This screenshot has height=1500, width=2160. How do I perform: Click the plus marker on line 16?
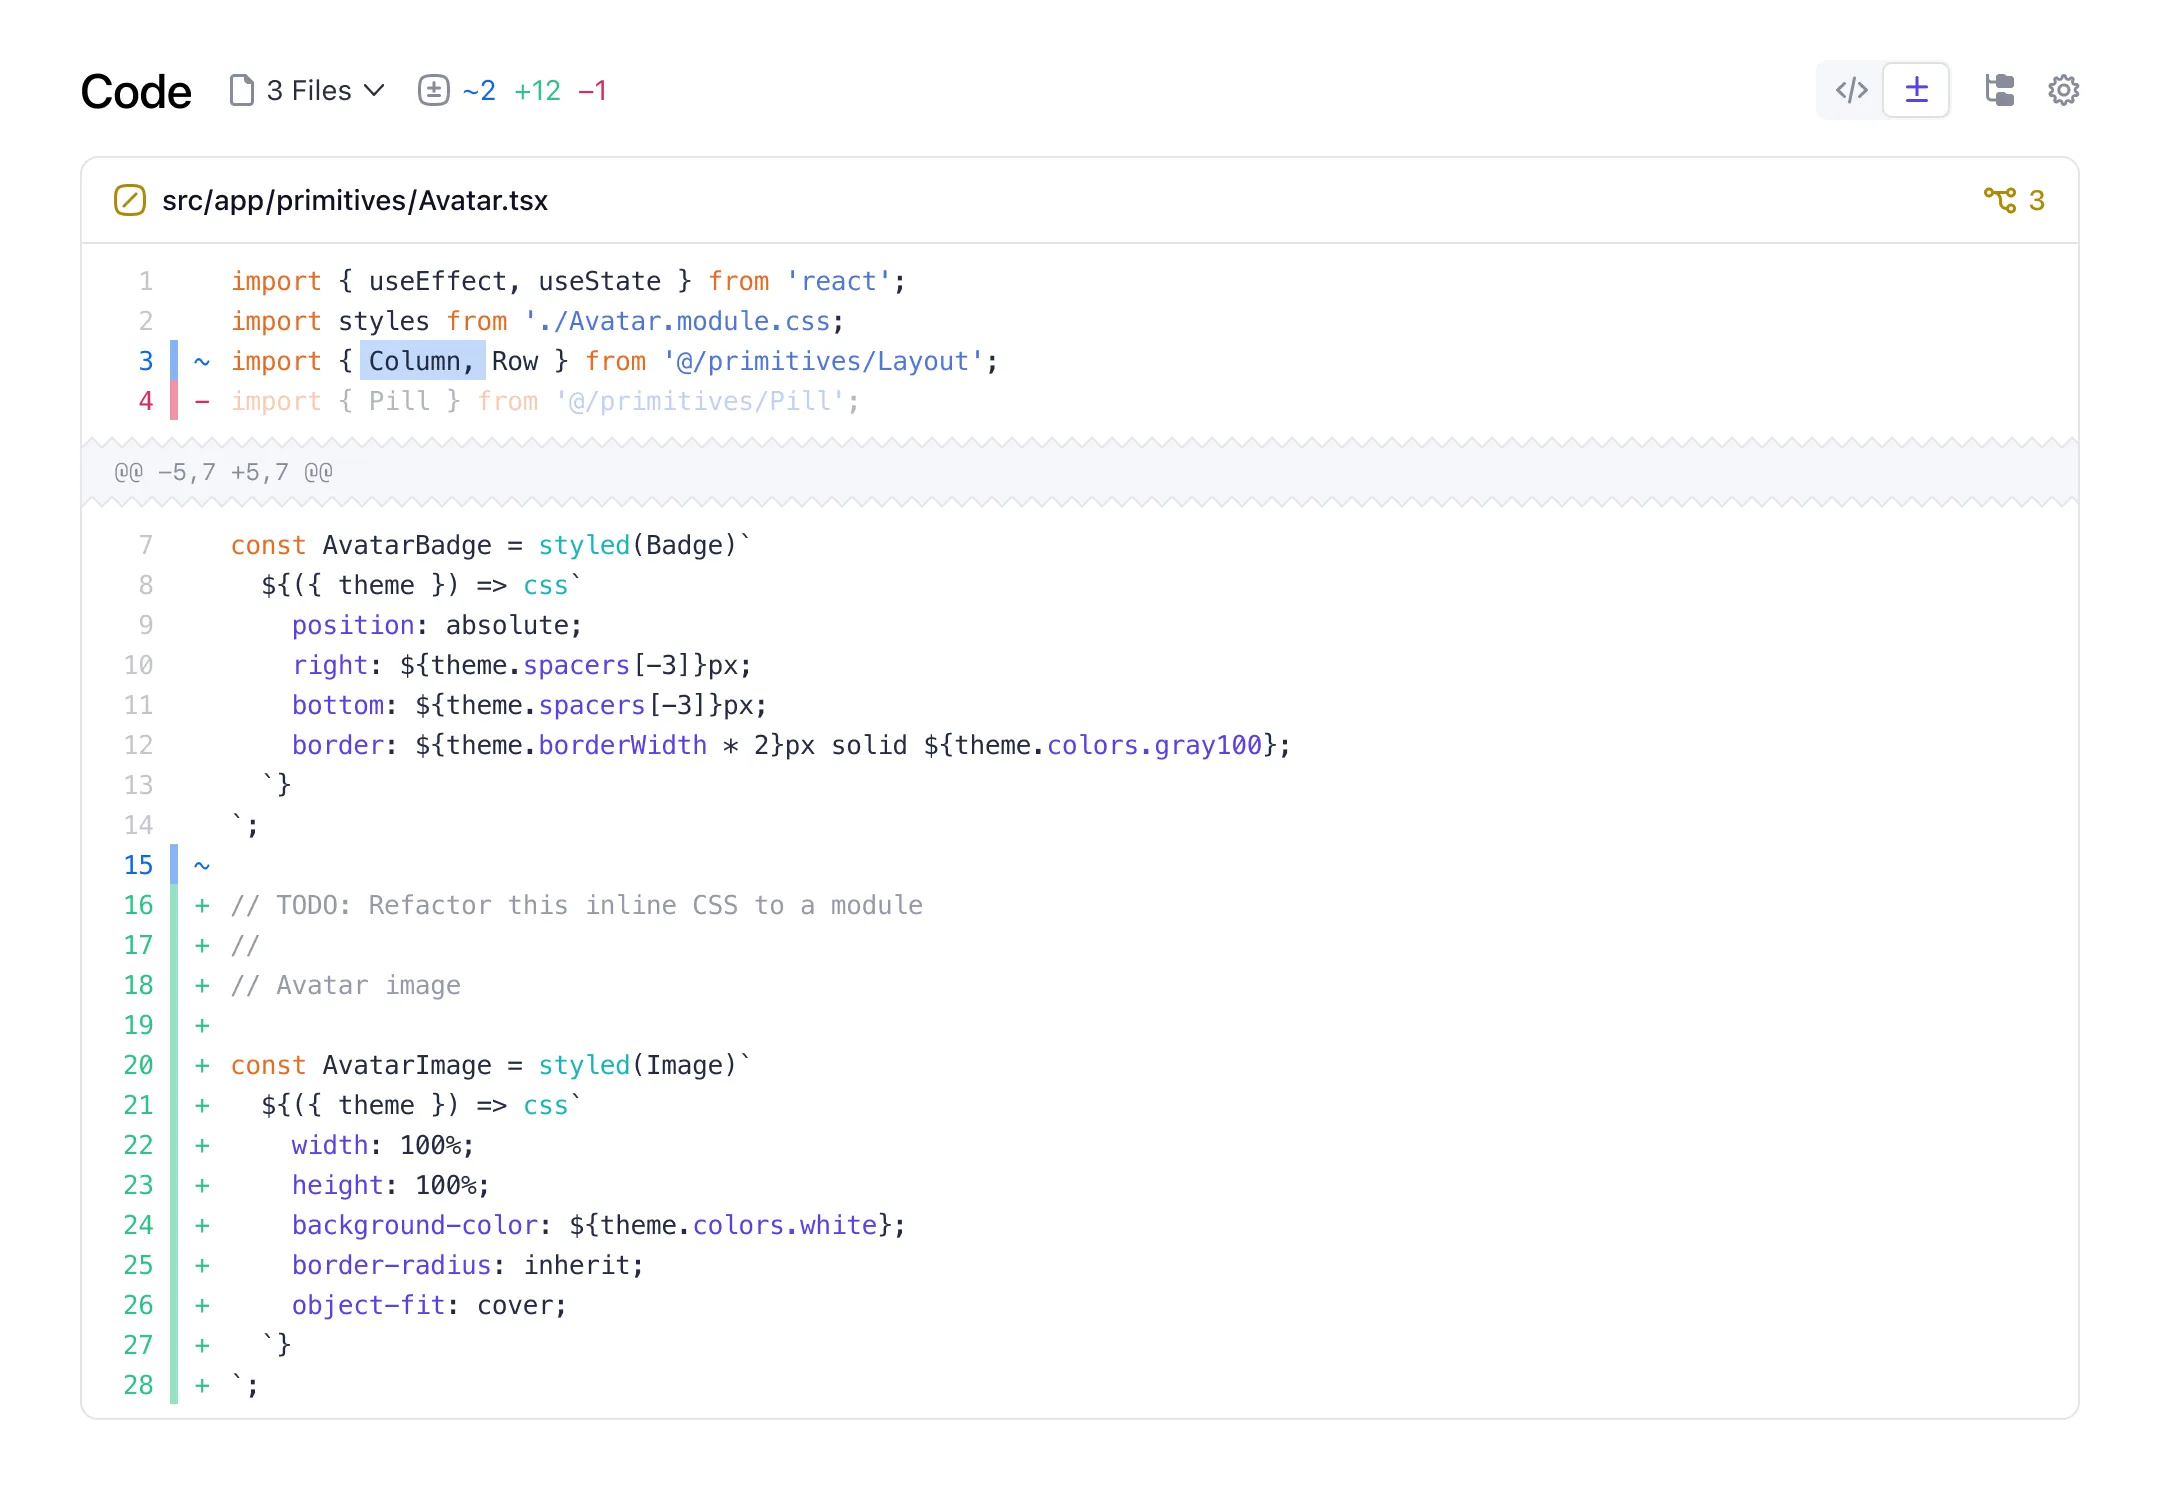point(202,905)
